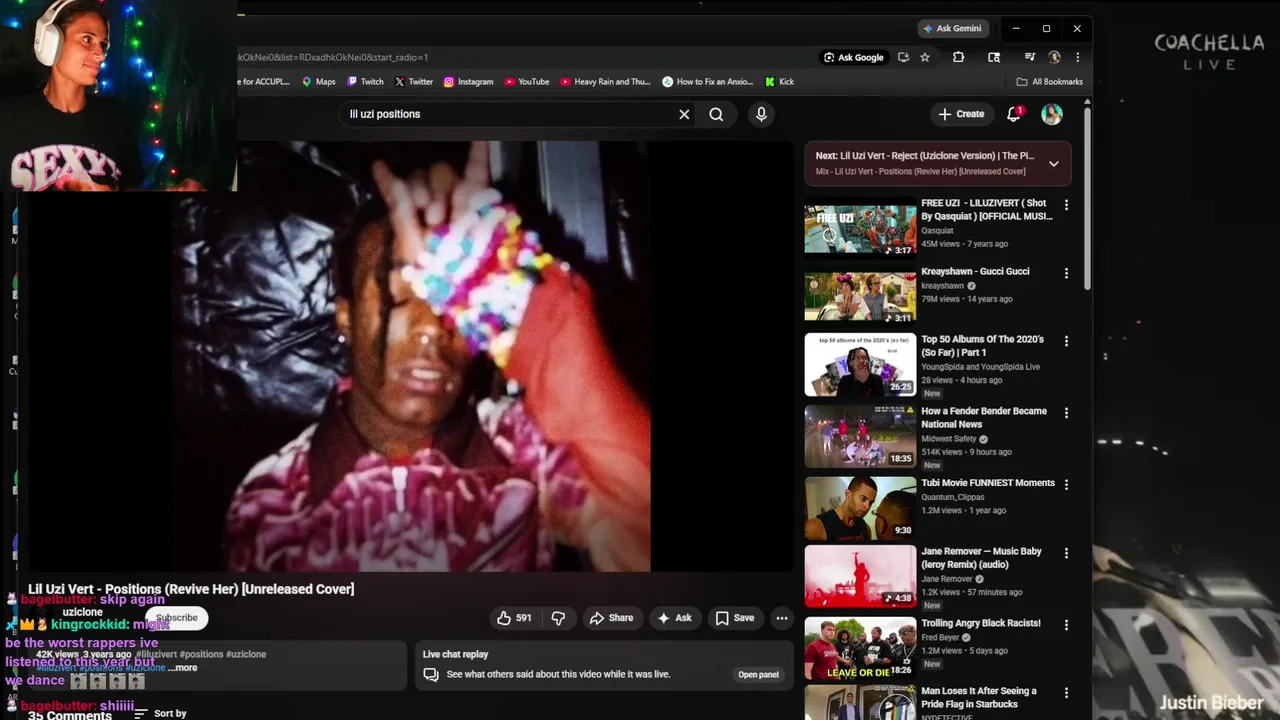Click the Share button under the video
The image size is (1280, 720).
611,618
